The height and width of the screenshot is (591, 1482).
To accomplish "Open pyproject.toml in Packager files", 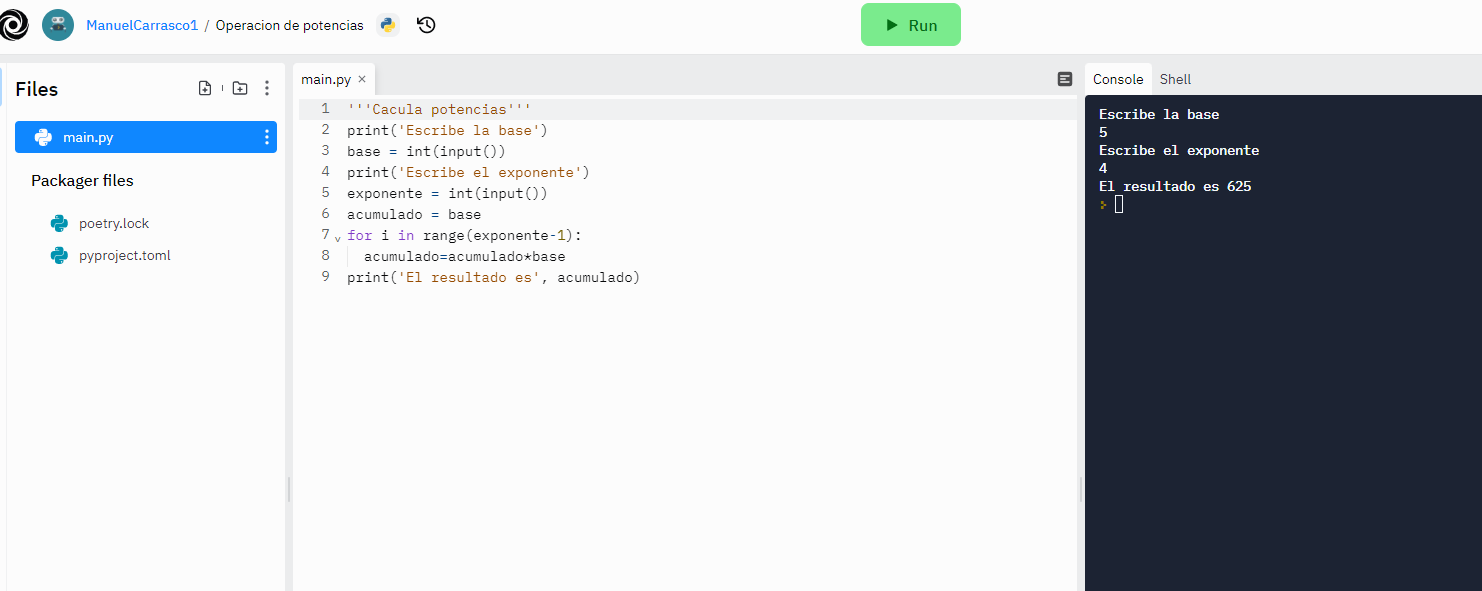I will (125, 255).
